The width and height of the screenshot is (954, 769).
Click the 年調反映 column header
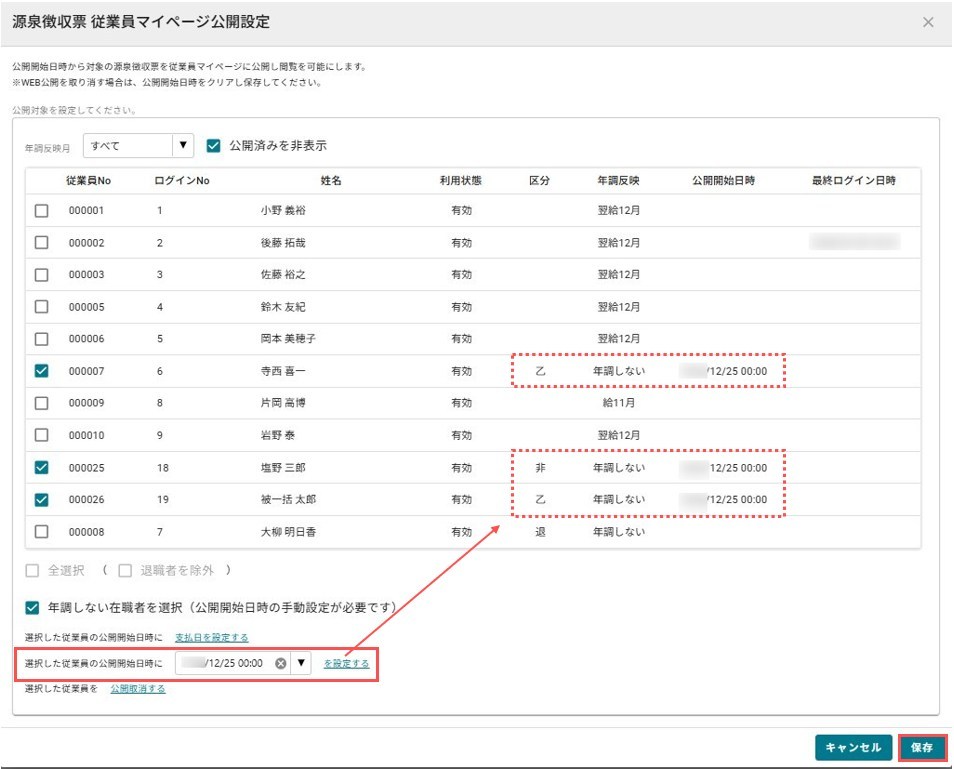(618, 180)
